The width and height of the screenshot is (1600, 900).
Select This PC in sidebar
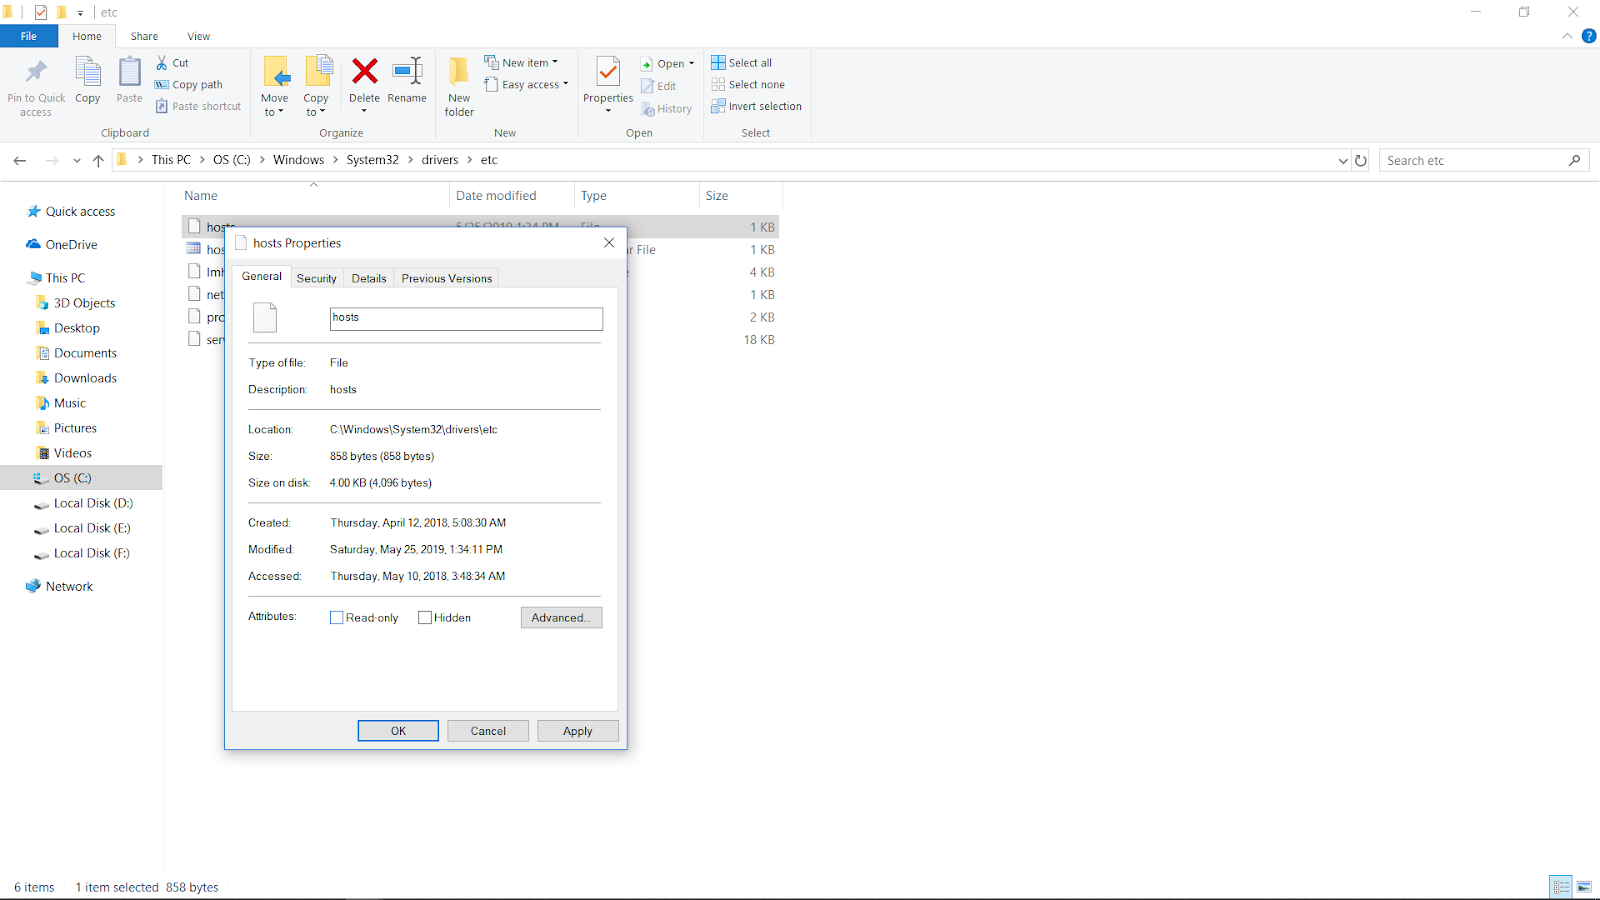coord(56,278)
